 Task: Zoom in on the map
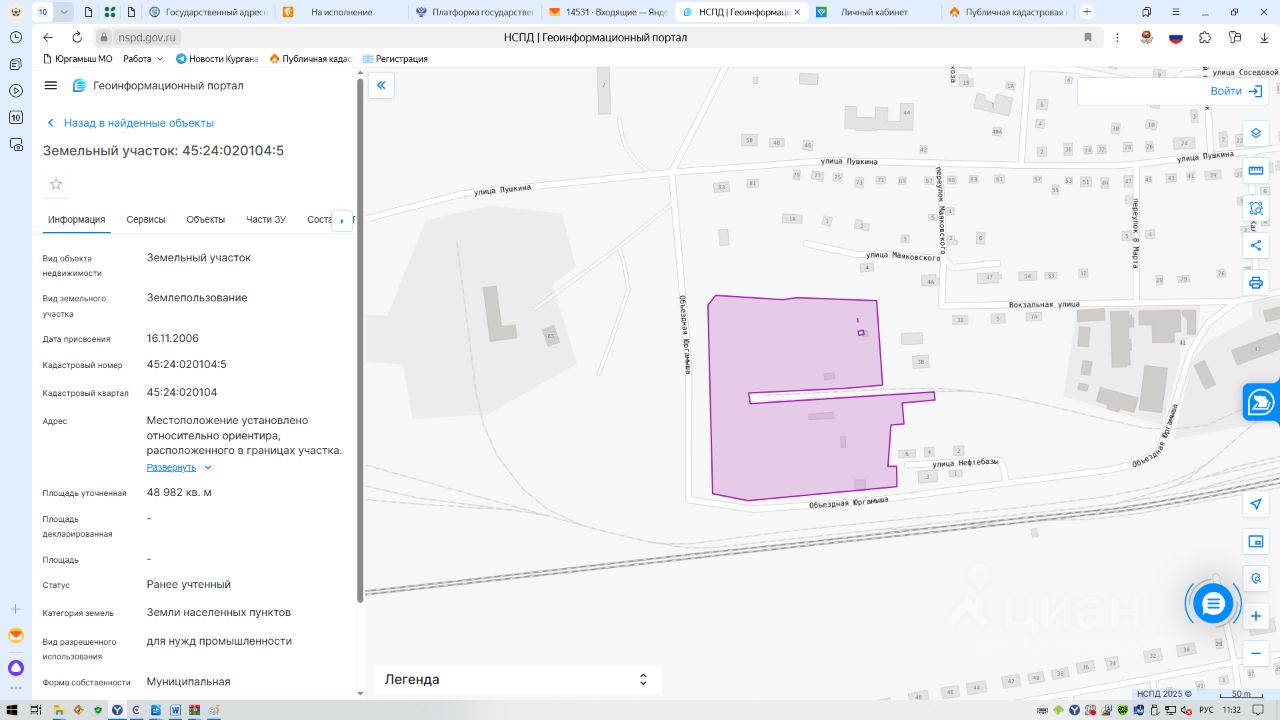(1256, 617)
